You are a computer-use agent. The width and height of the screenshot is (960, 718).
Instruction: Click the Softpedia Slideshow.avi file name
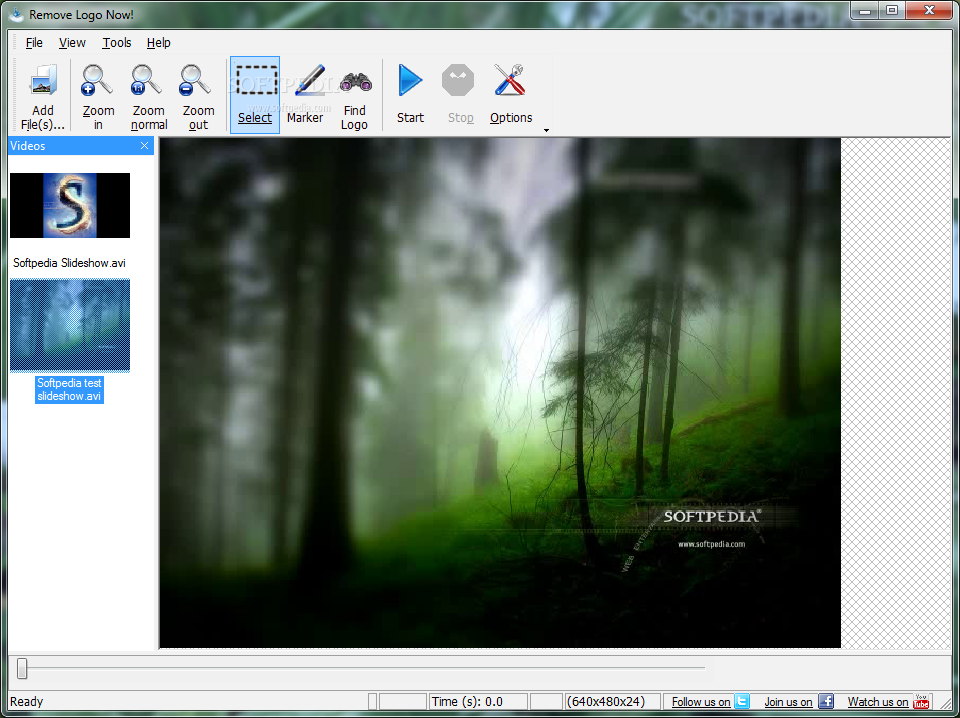click(69, 263)
